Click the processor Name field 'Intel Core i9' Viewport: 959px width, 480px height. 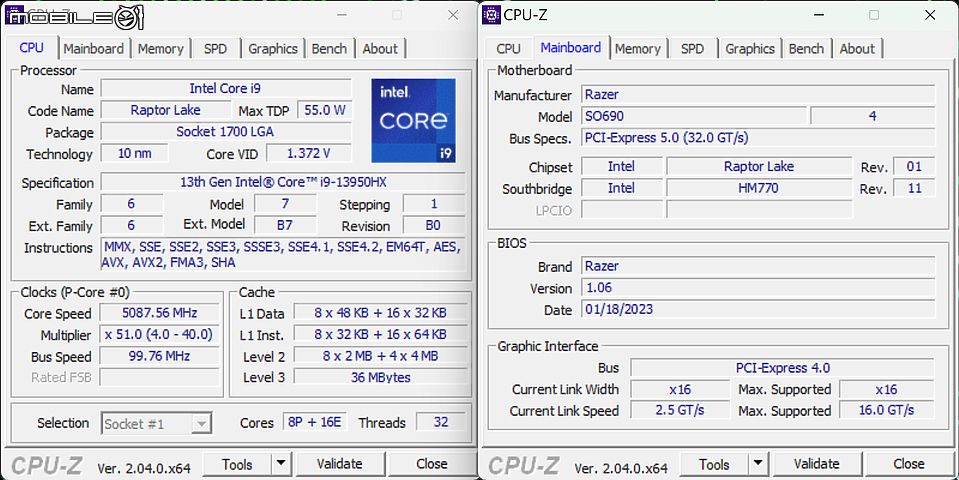(226, 89)
